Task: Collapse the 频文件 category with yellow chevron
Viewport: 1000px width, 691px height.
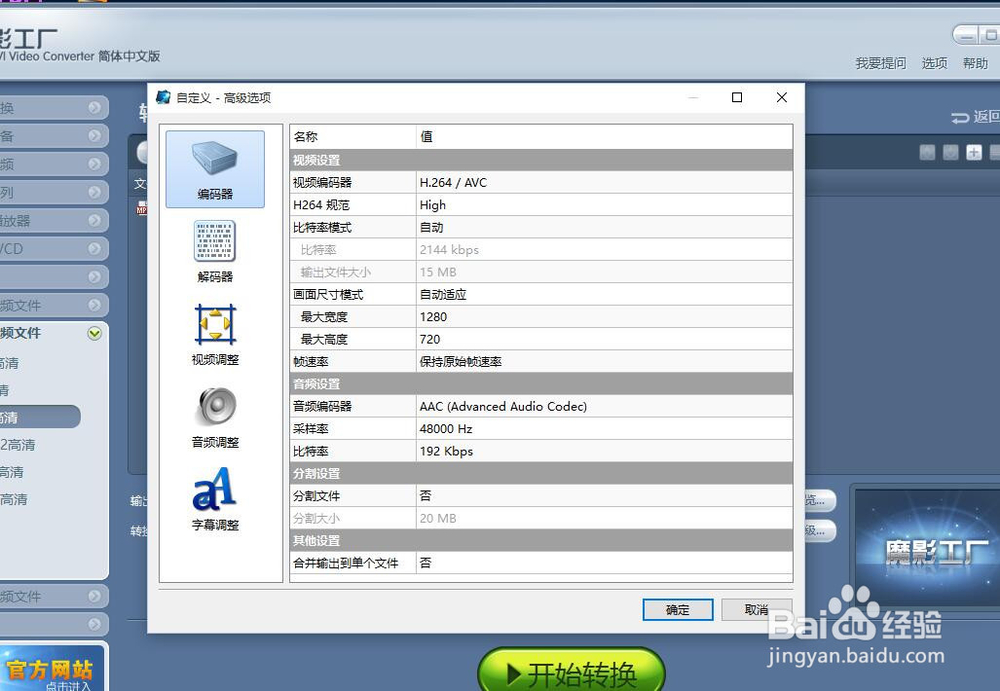Action: [95, 333]
